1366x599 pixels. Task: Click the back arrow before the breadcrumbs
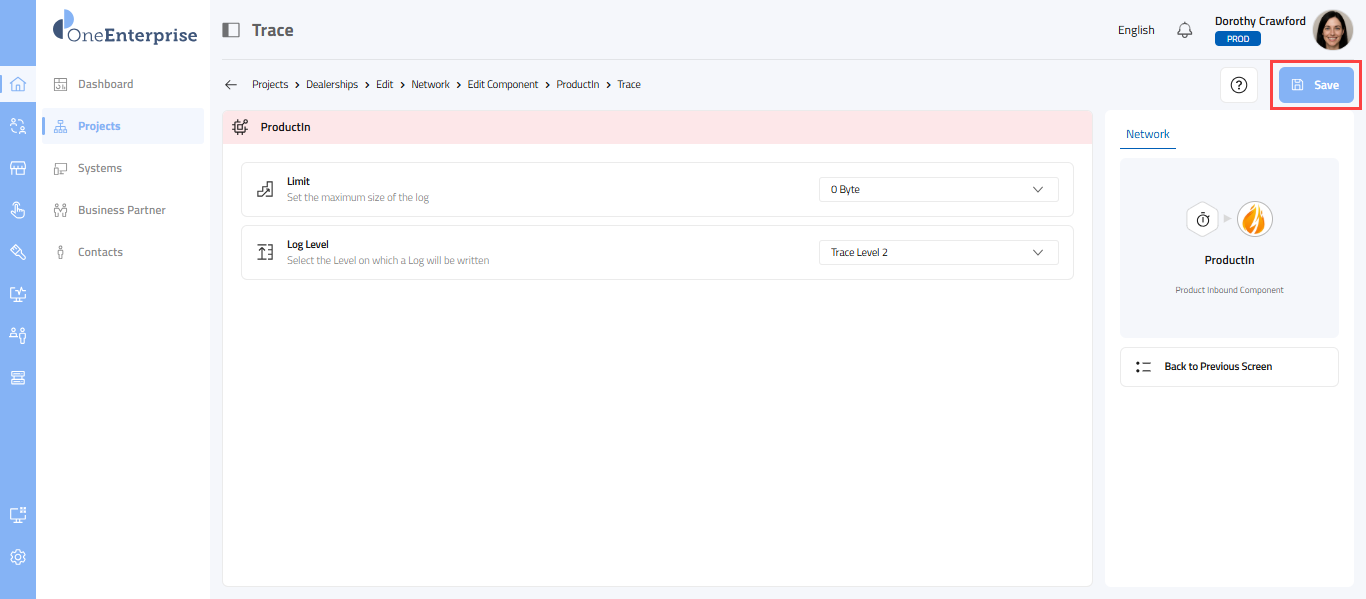(231, 85)
